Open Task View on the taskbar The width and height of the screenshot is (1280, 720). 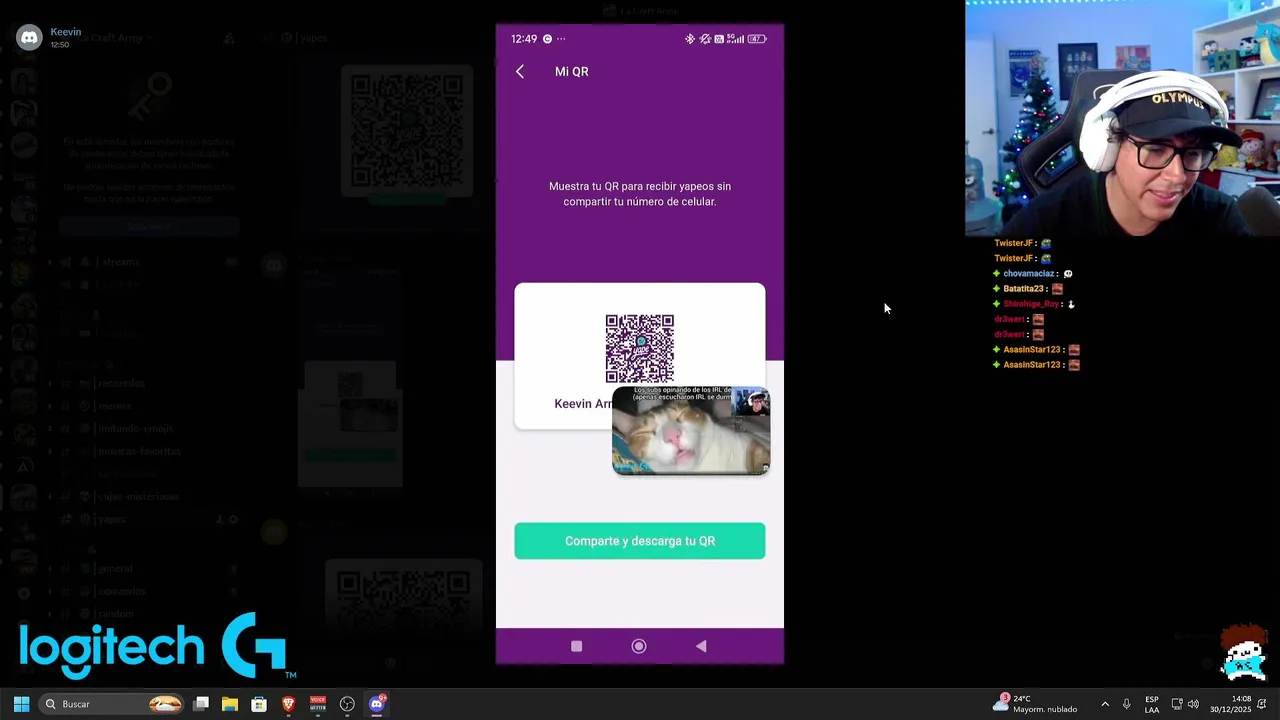point(201,704)
